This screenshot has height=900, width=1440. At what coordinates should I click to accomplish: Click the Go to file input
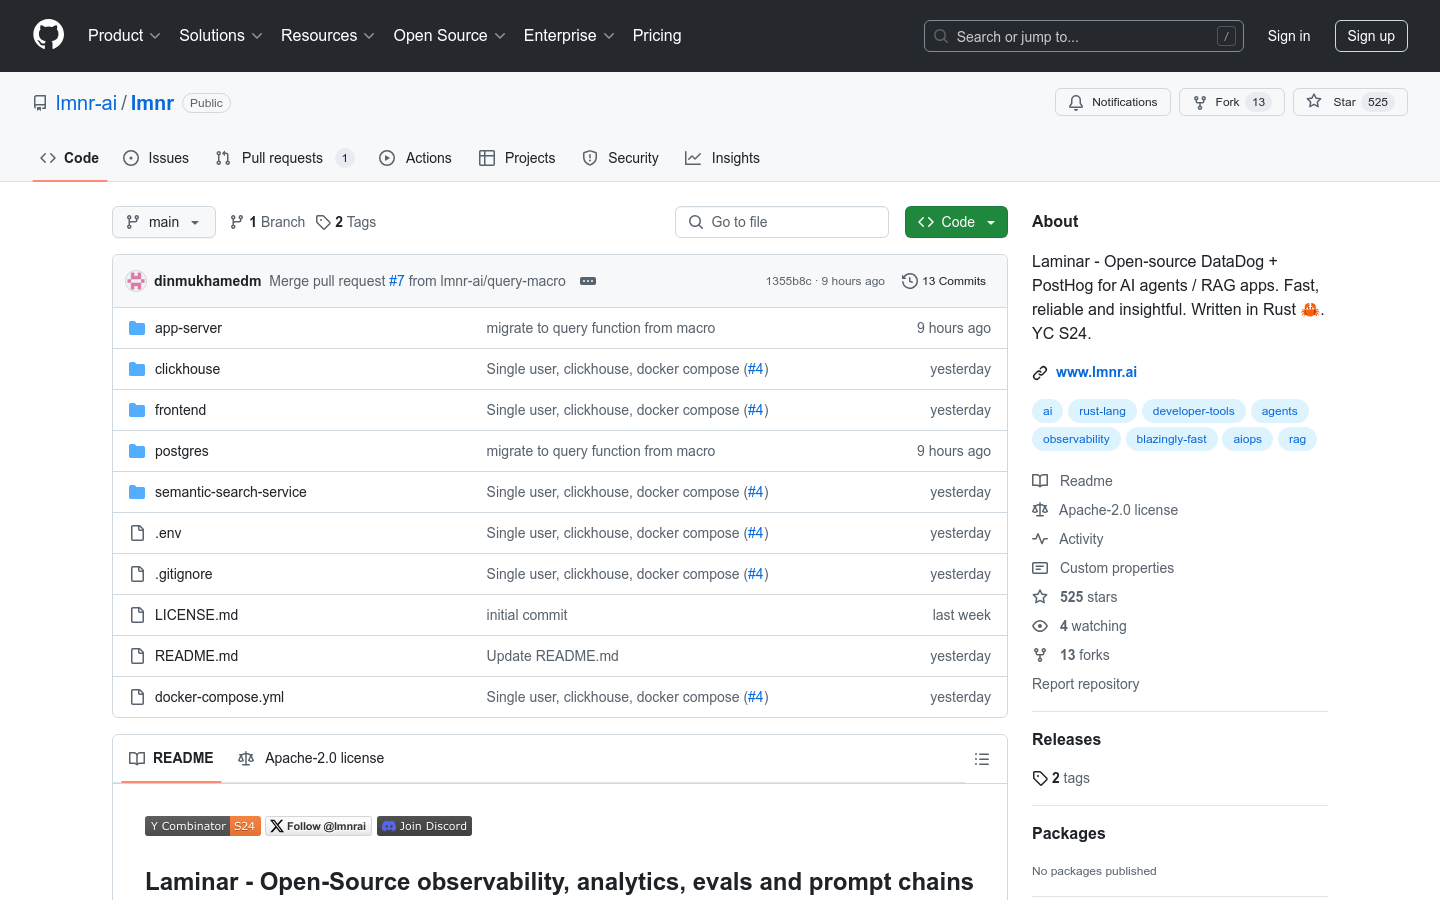pos(782,222)
